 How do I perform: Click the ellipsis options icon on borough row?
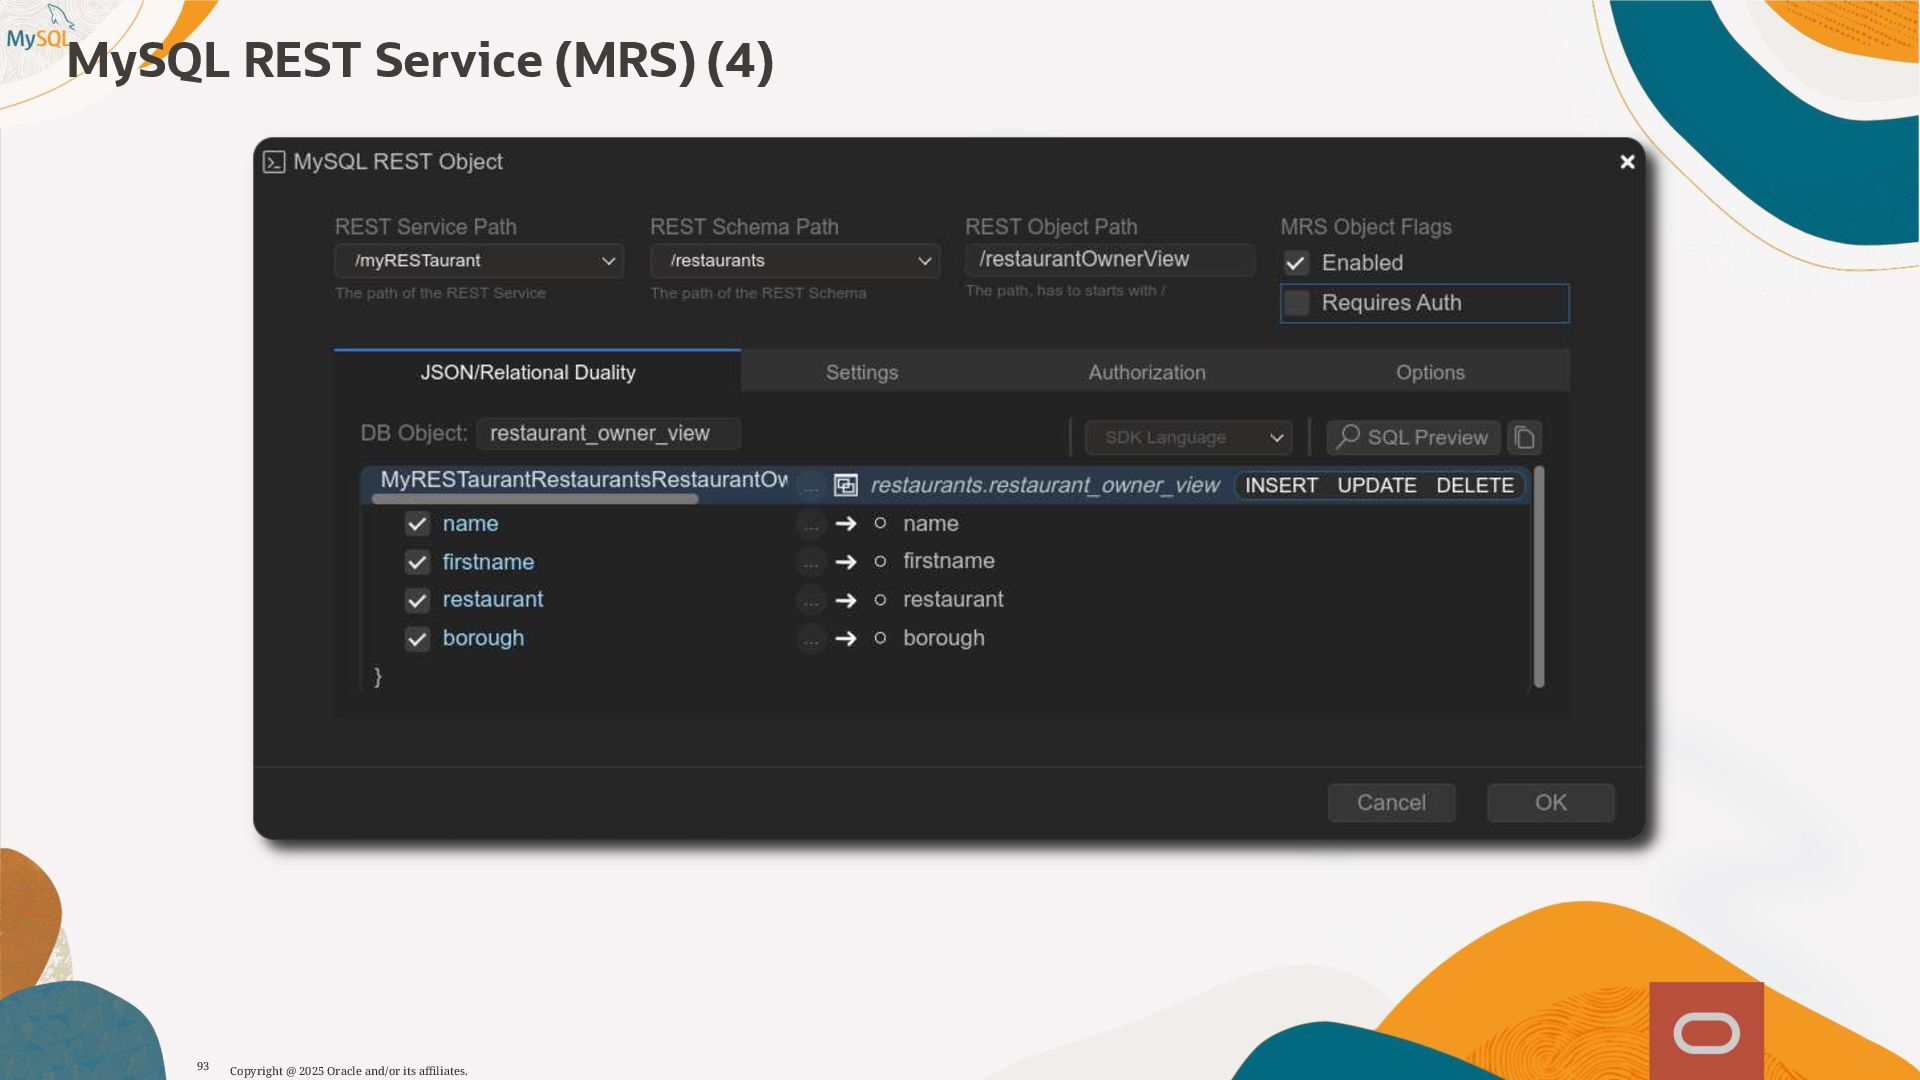pyautogui.click(x=810, y=638)
